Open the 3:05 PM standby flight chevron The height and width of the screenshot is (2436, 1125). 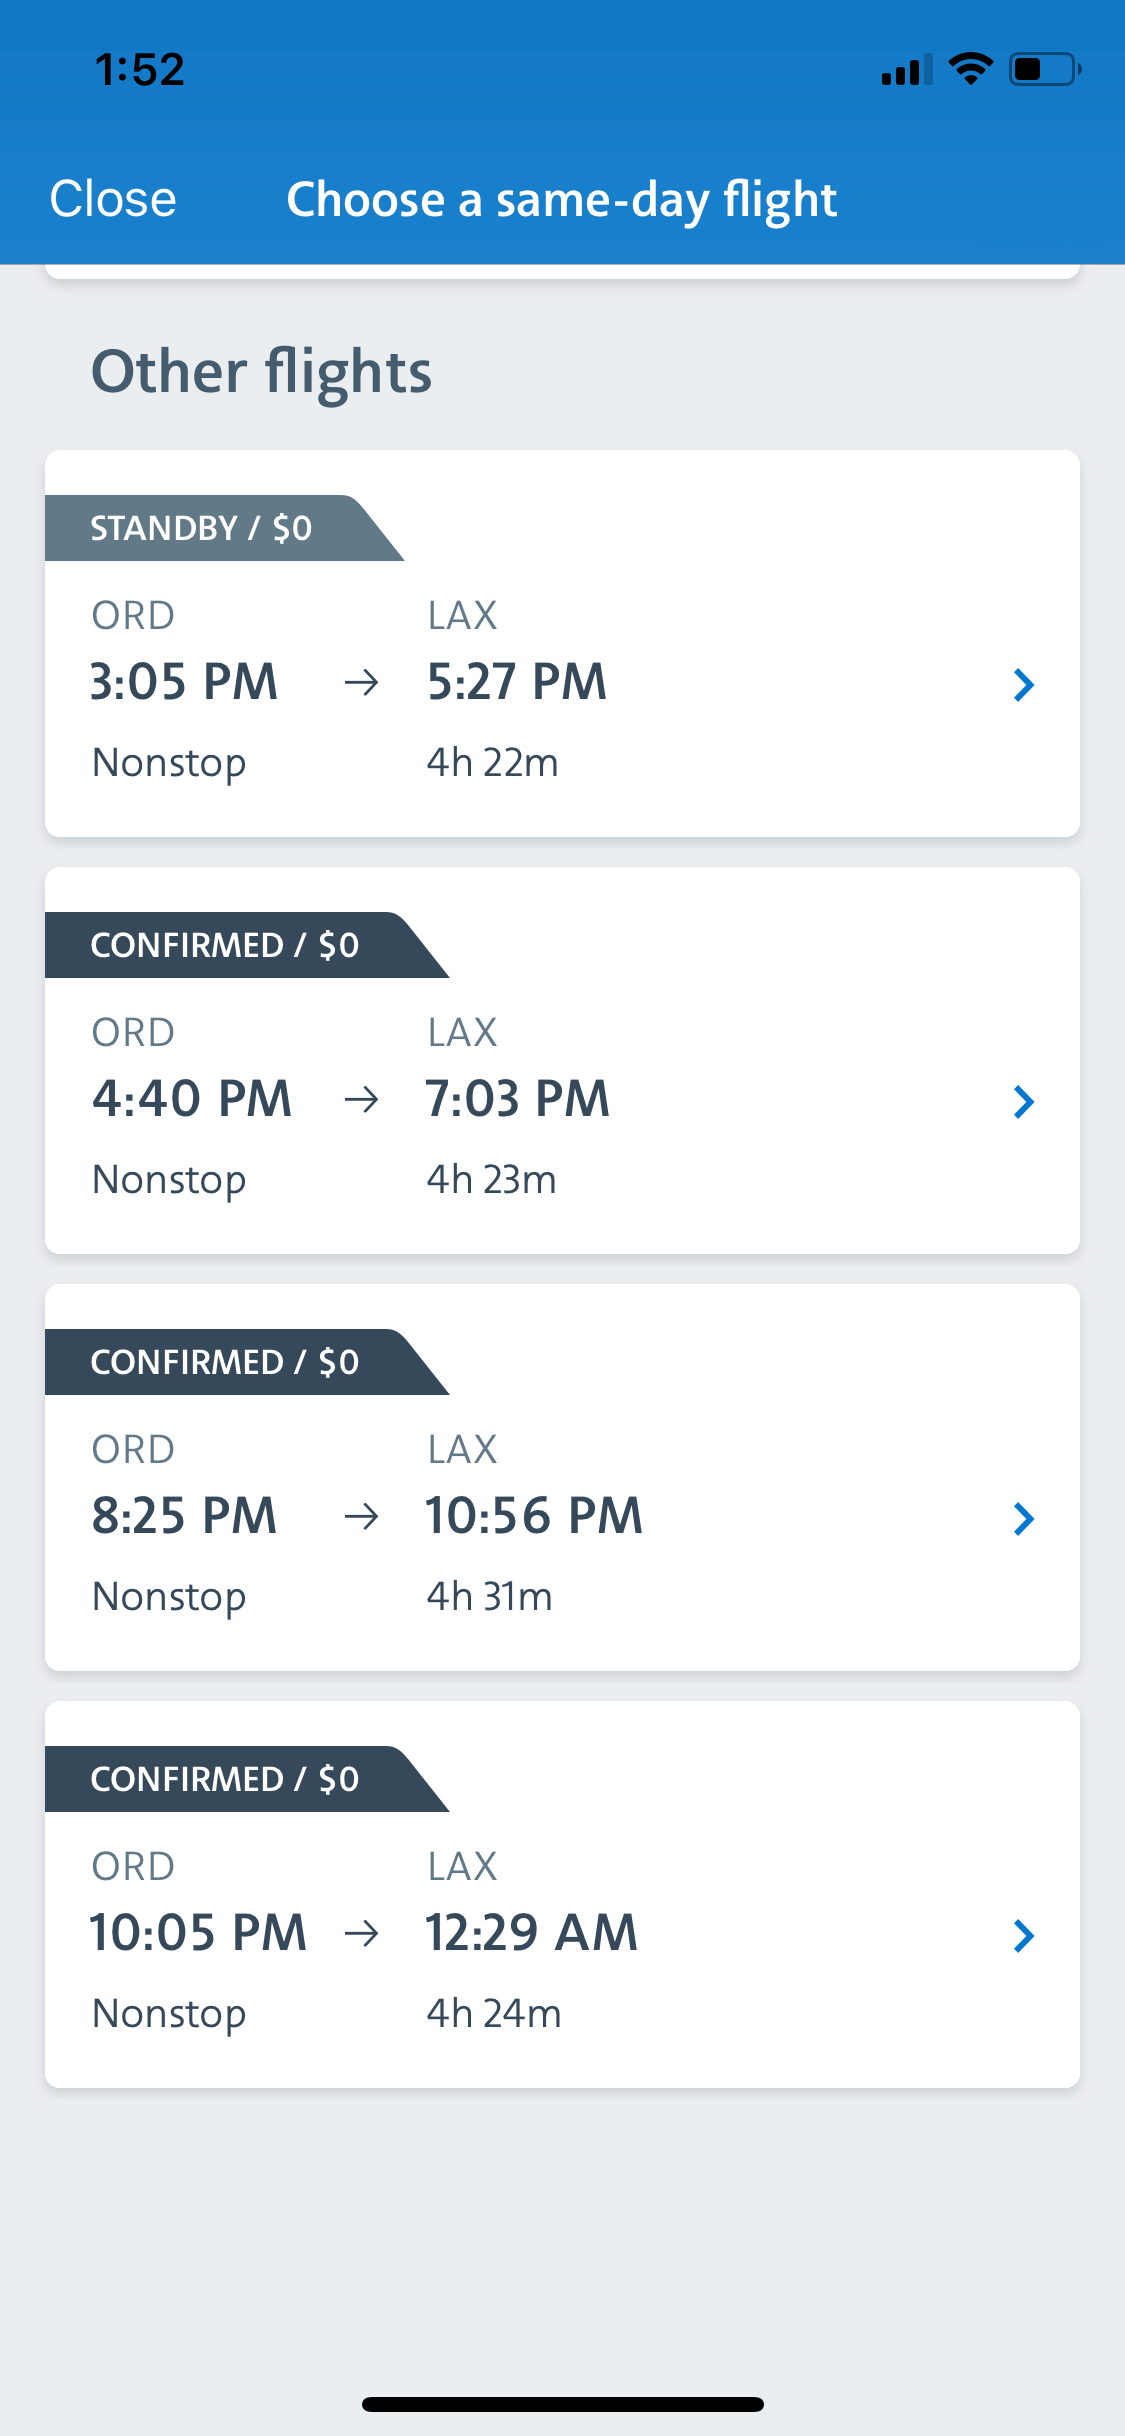(x=1023, y=685)
